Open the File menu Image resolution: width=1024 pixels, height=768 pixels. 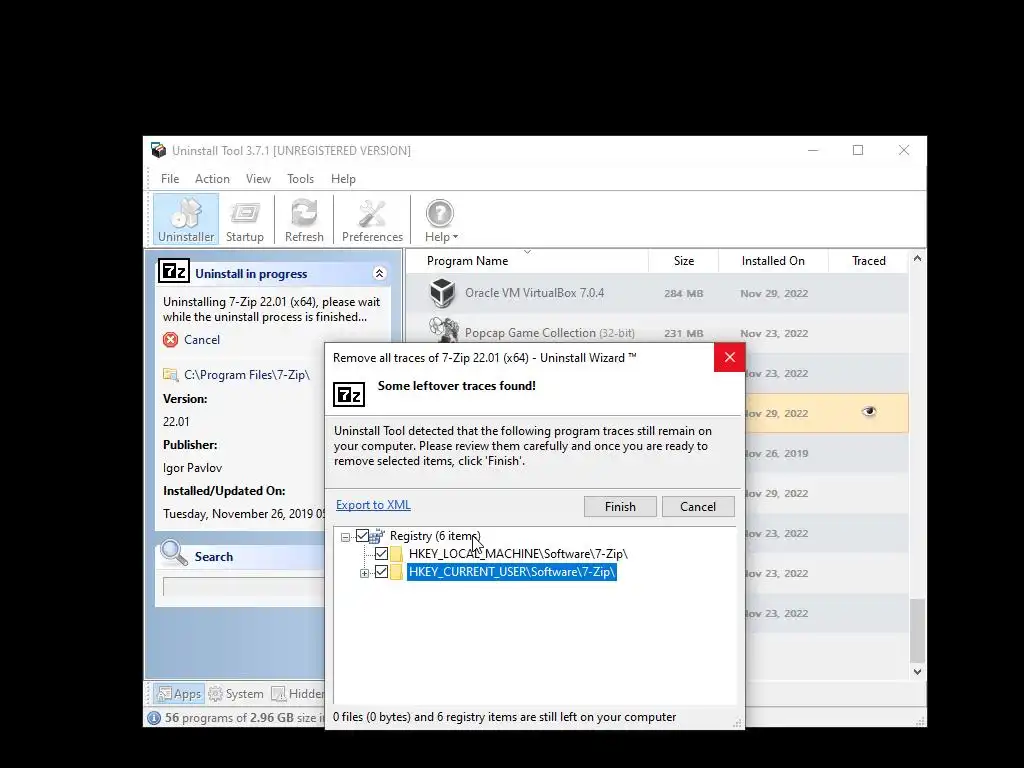click(x=170, y=179)
